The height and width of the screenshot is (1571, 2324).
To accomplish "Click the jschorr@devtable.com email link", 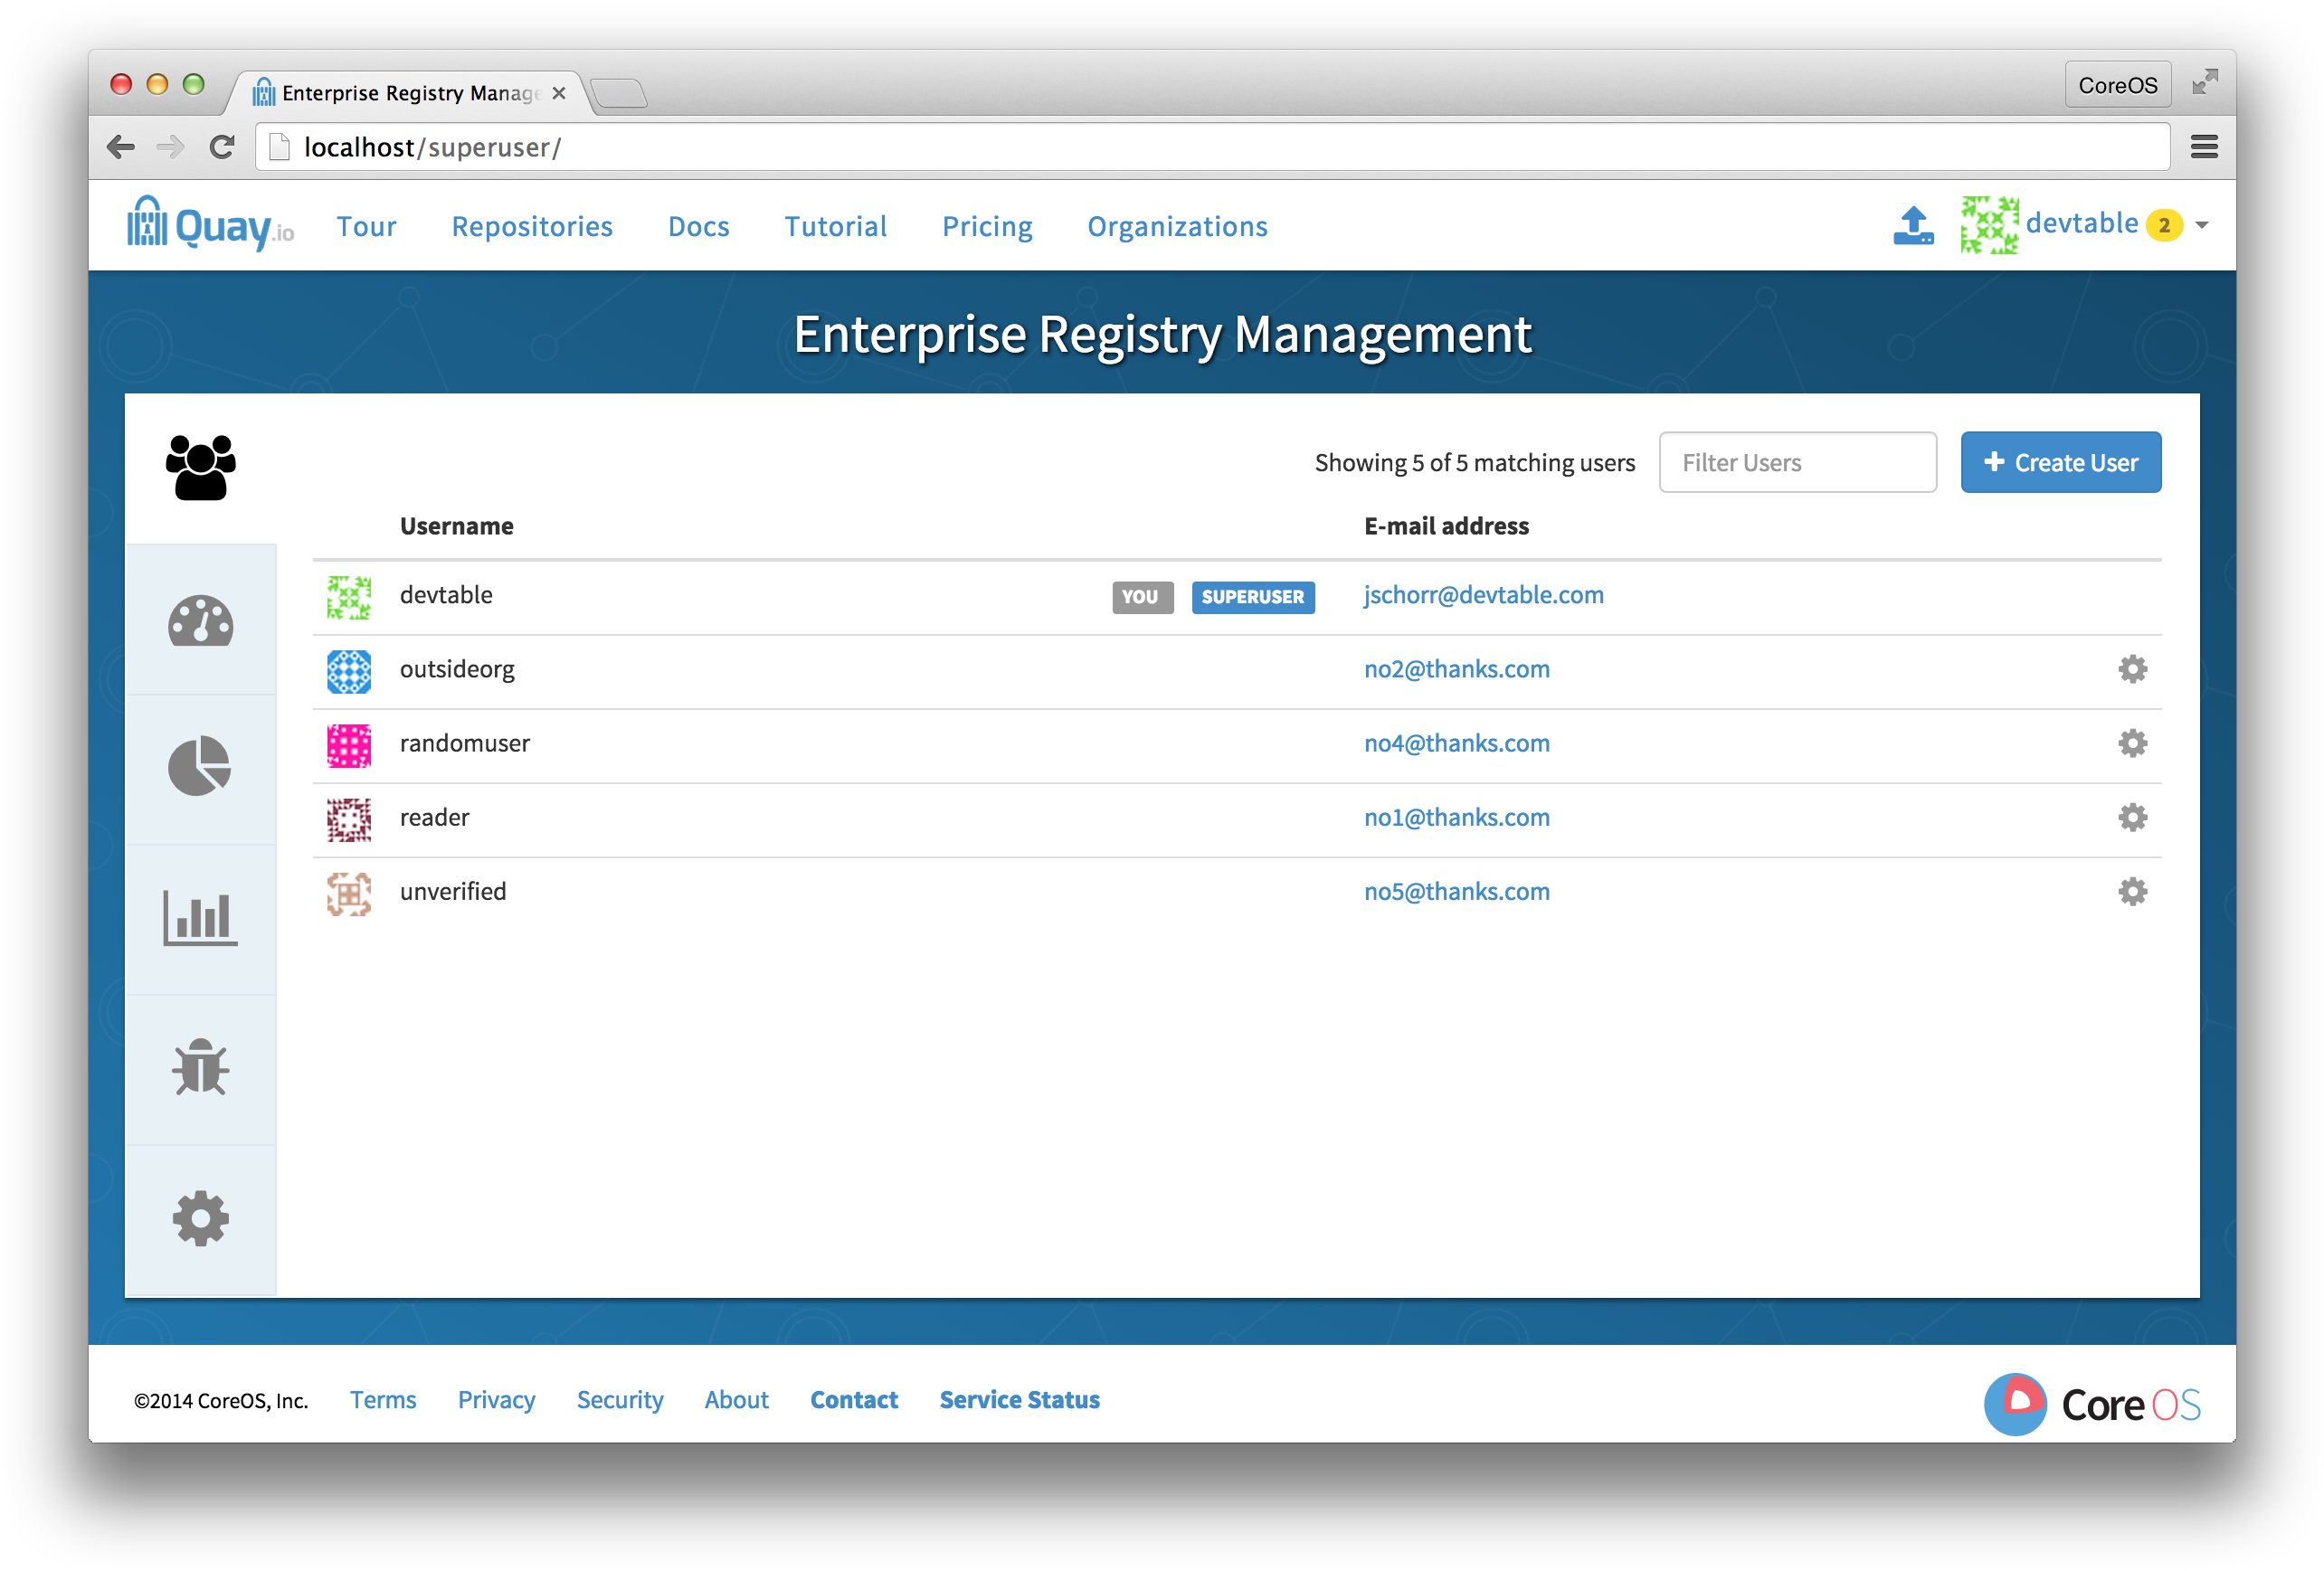I will point(1483,595).
